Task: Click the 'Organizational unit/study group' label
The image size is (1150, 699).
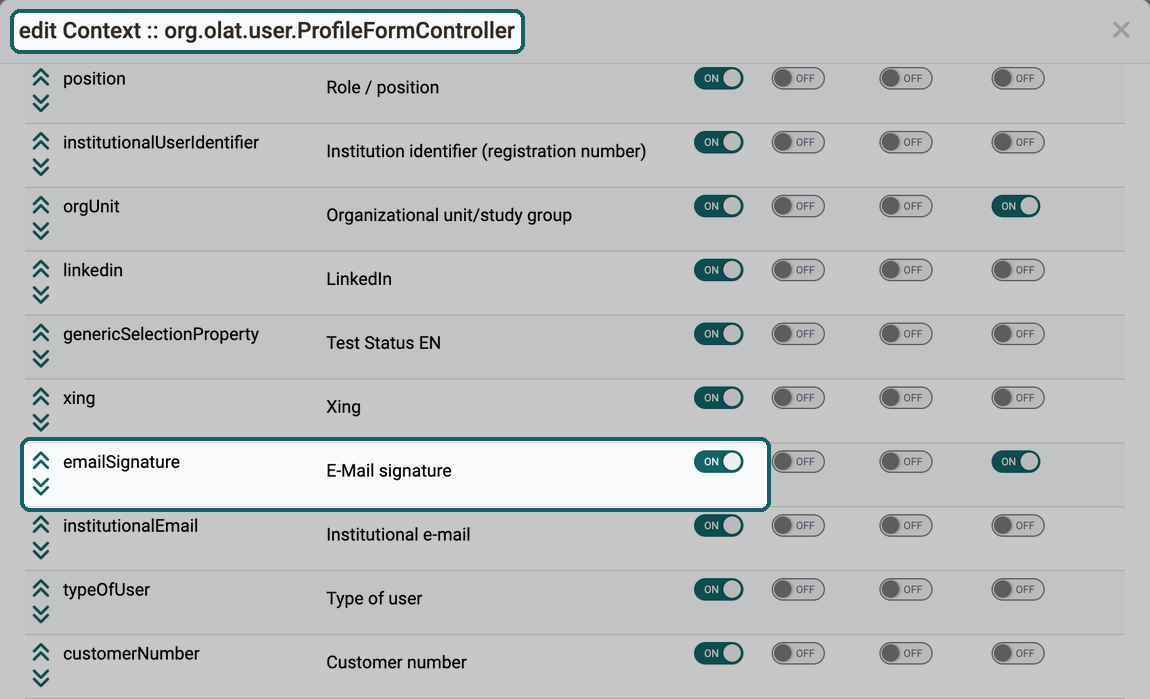Action: pyautogui.click(x=449, y=216)
